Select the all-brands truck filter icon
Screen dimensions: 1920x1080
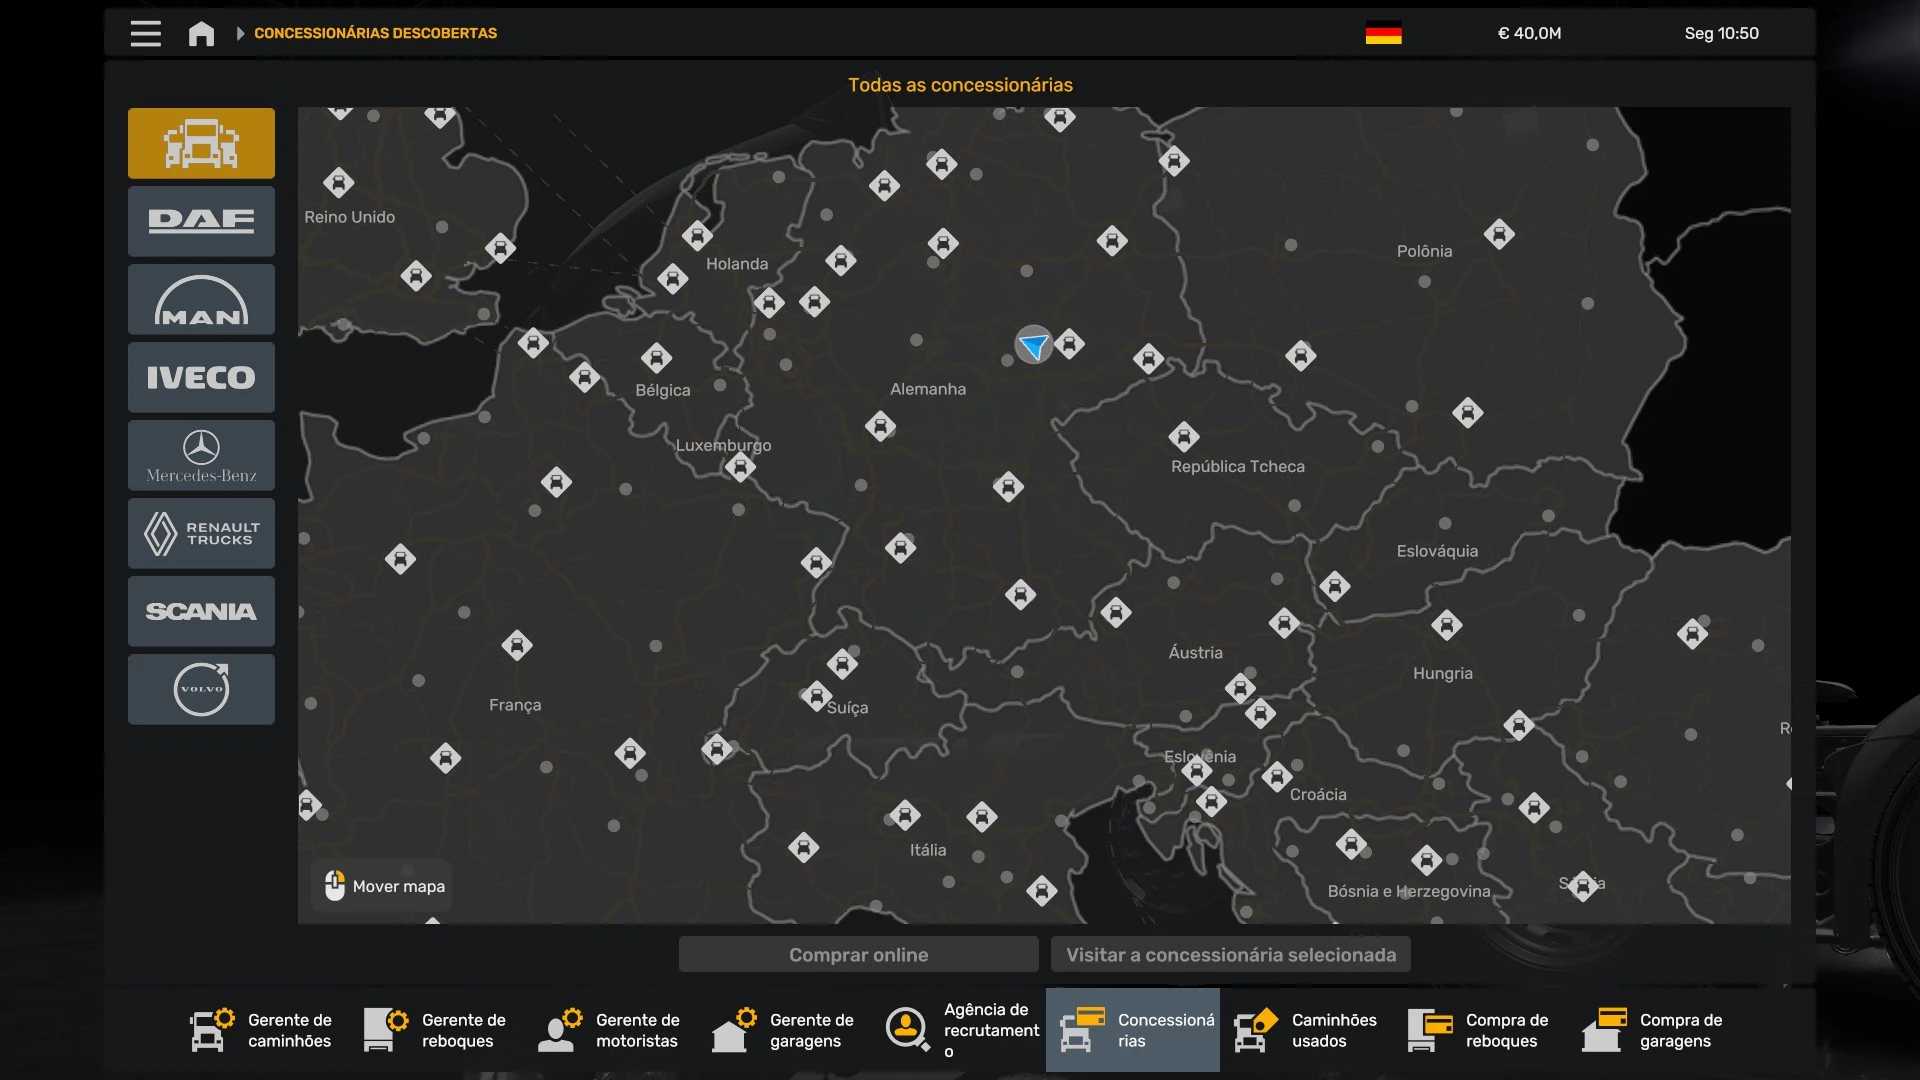201,143
